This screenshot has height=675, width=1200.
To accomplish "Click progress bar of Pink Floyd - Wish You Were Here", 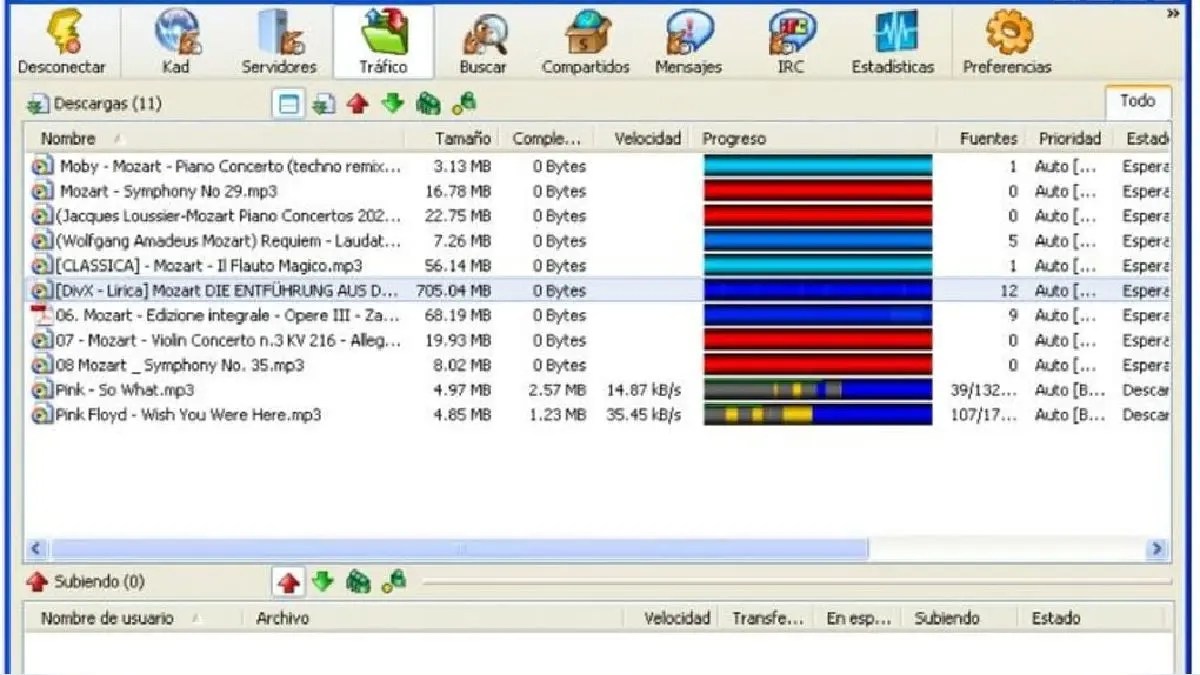I will (818, 414).
